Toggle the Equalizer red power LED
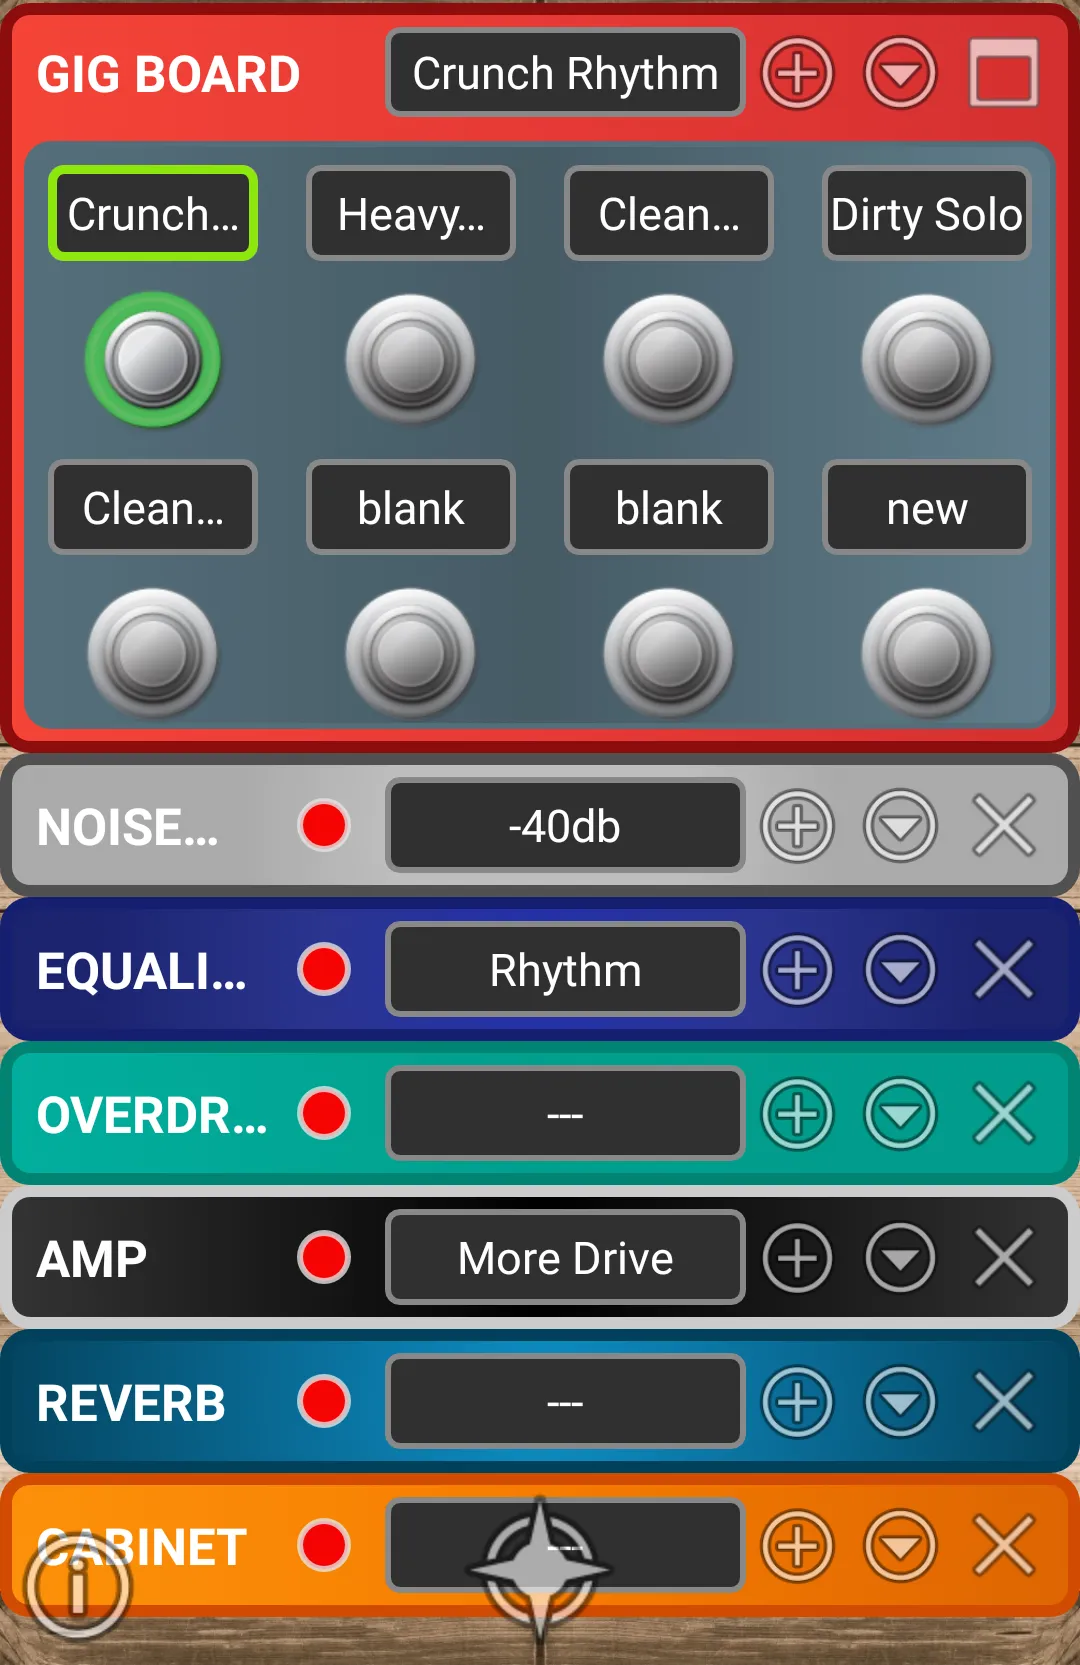This screenshot has height=1665, width=1080. pos(324,969)
